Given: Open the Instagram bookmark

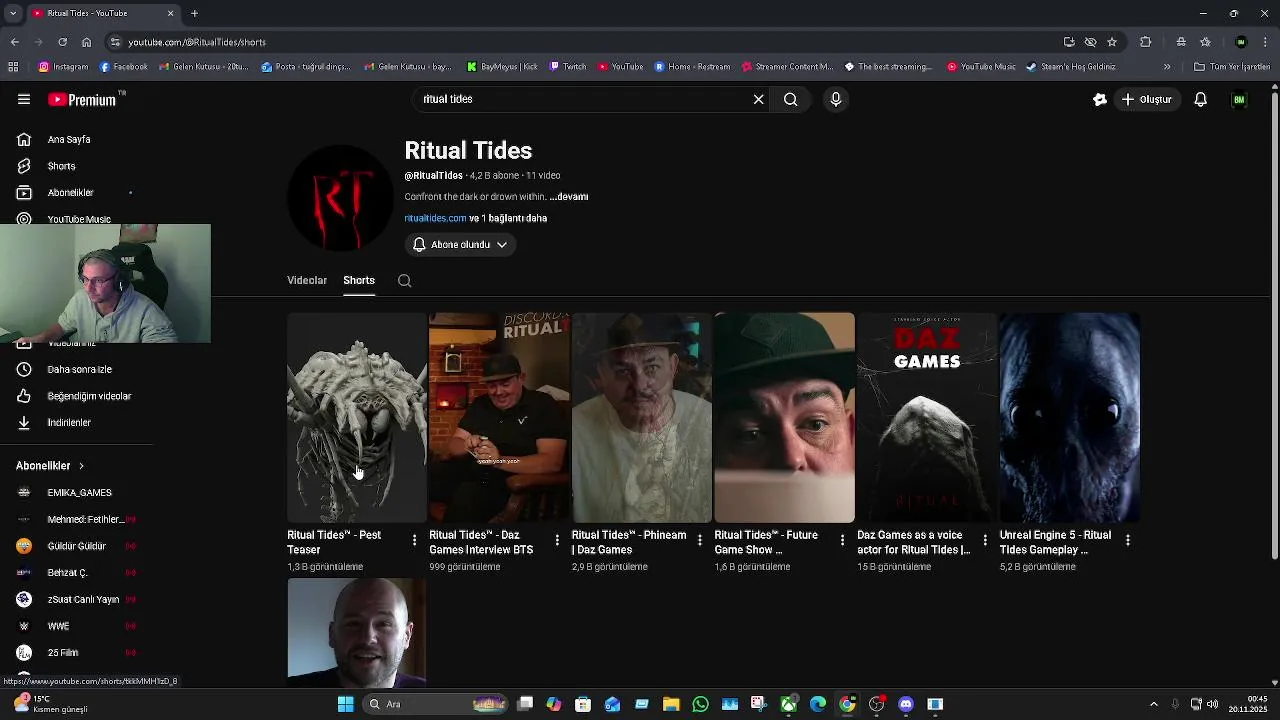Looking at the screenshot, I should click(x=64, y=67).
